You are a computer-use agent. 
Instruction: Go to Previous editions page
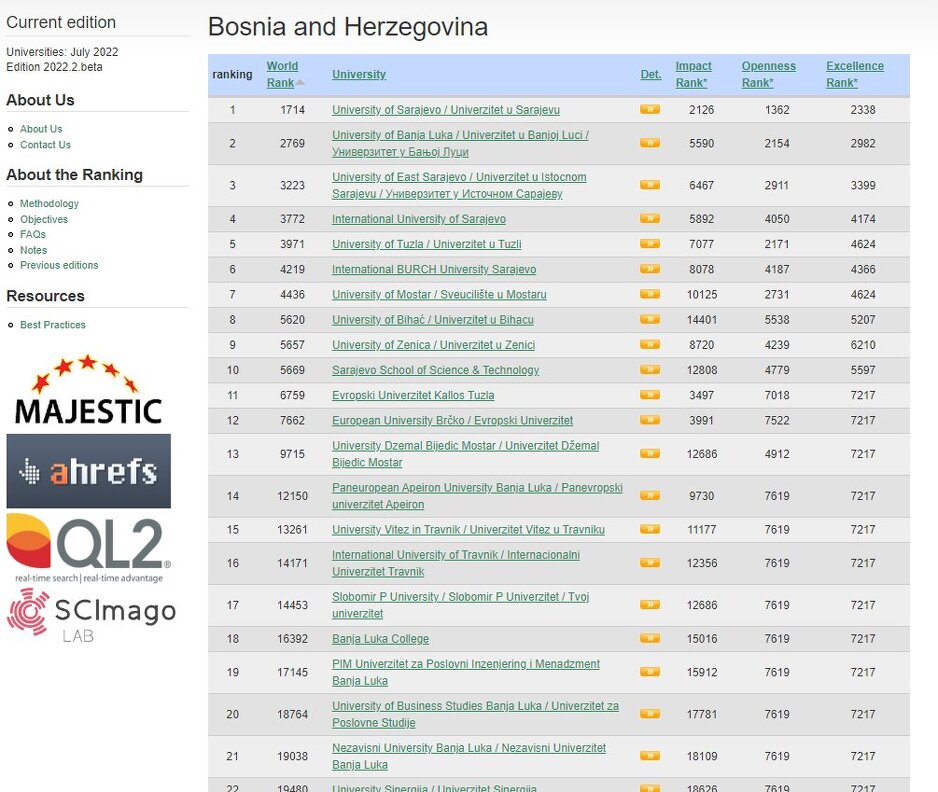coord(59,265)
